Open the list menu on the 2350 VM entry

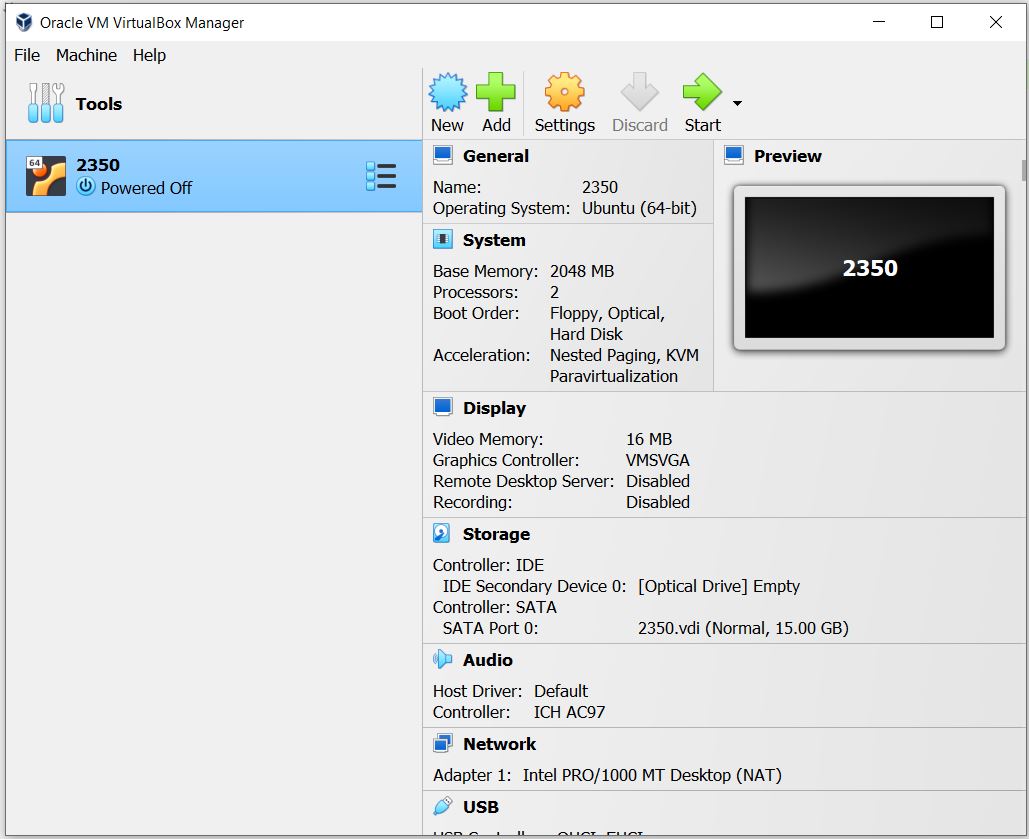tap(381, 175)
